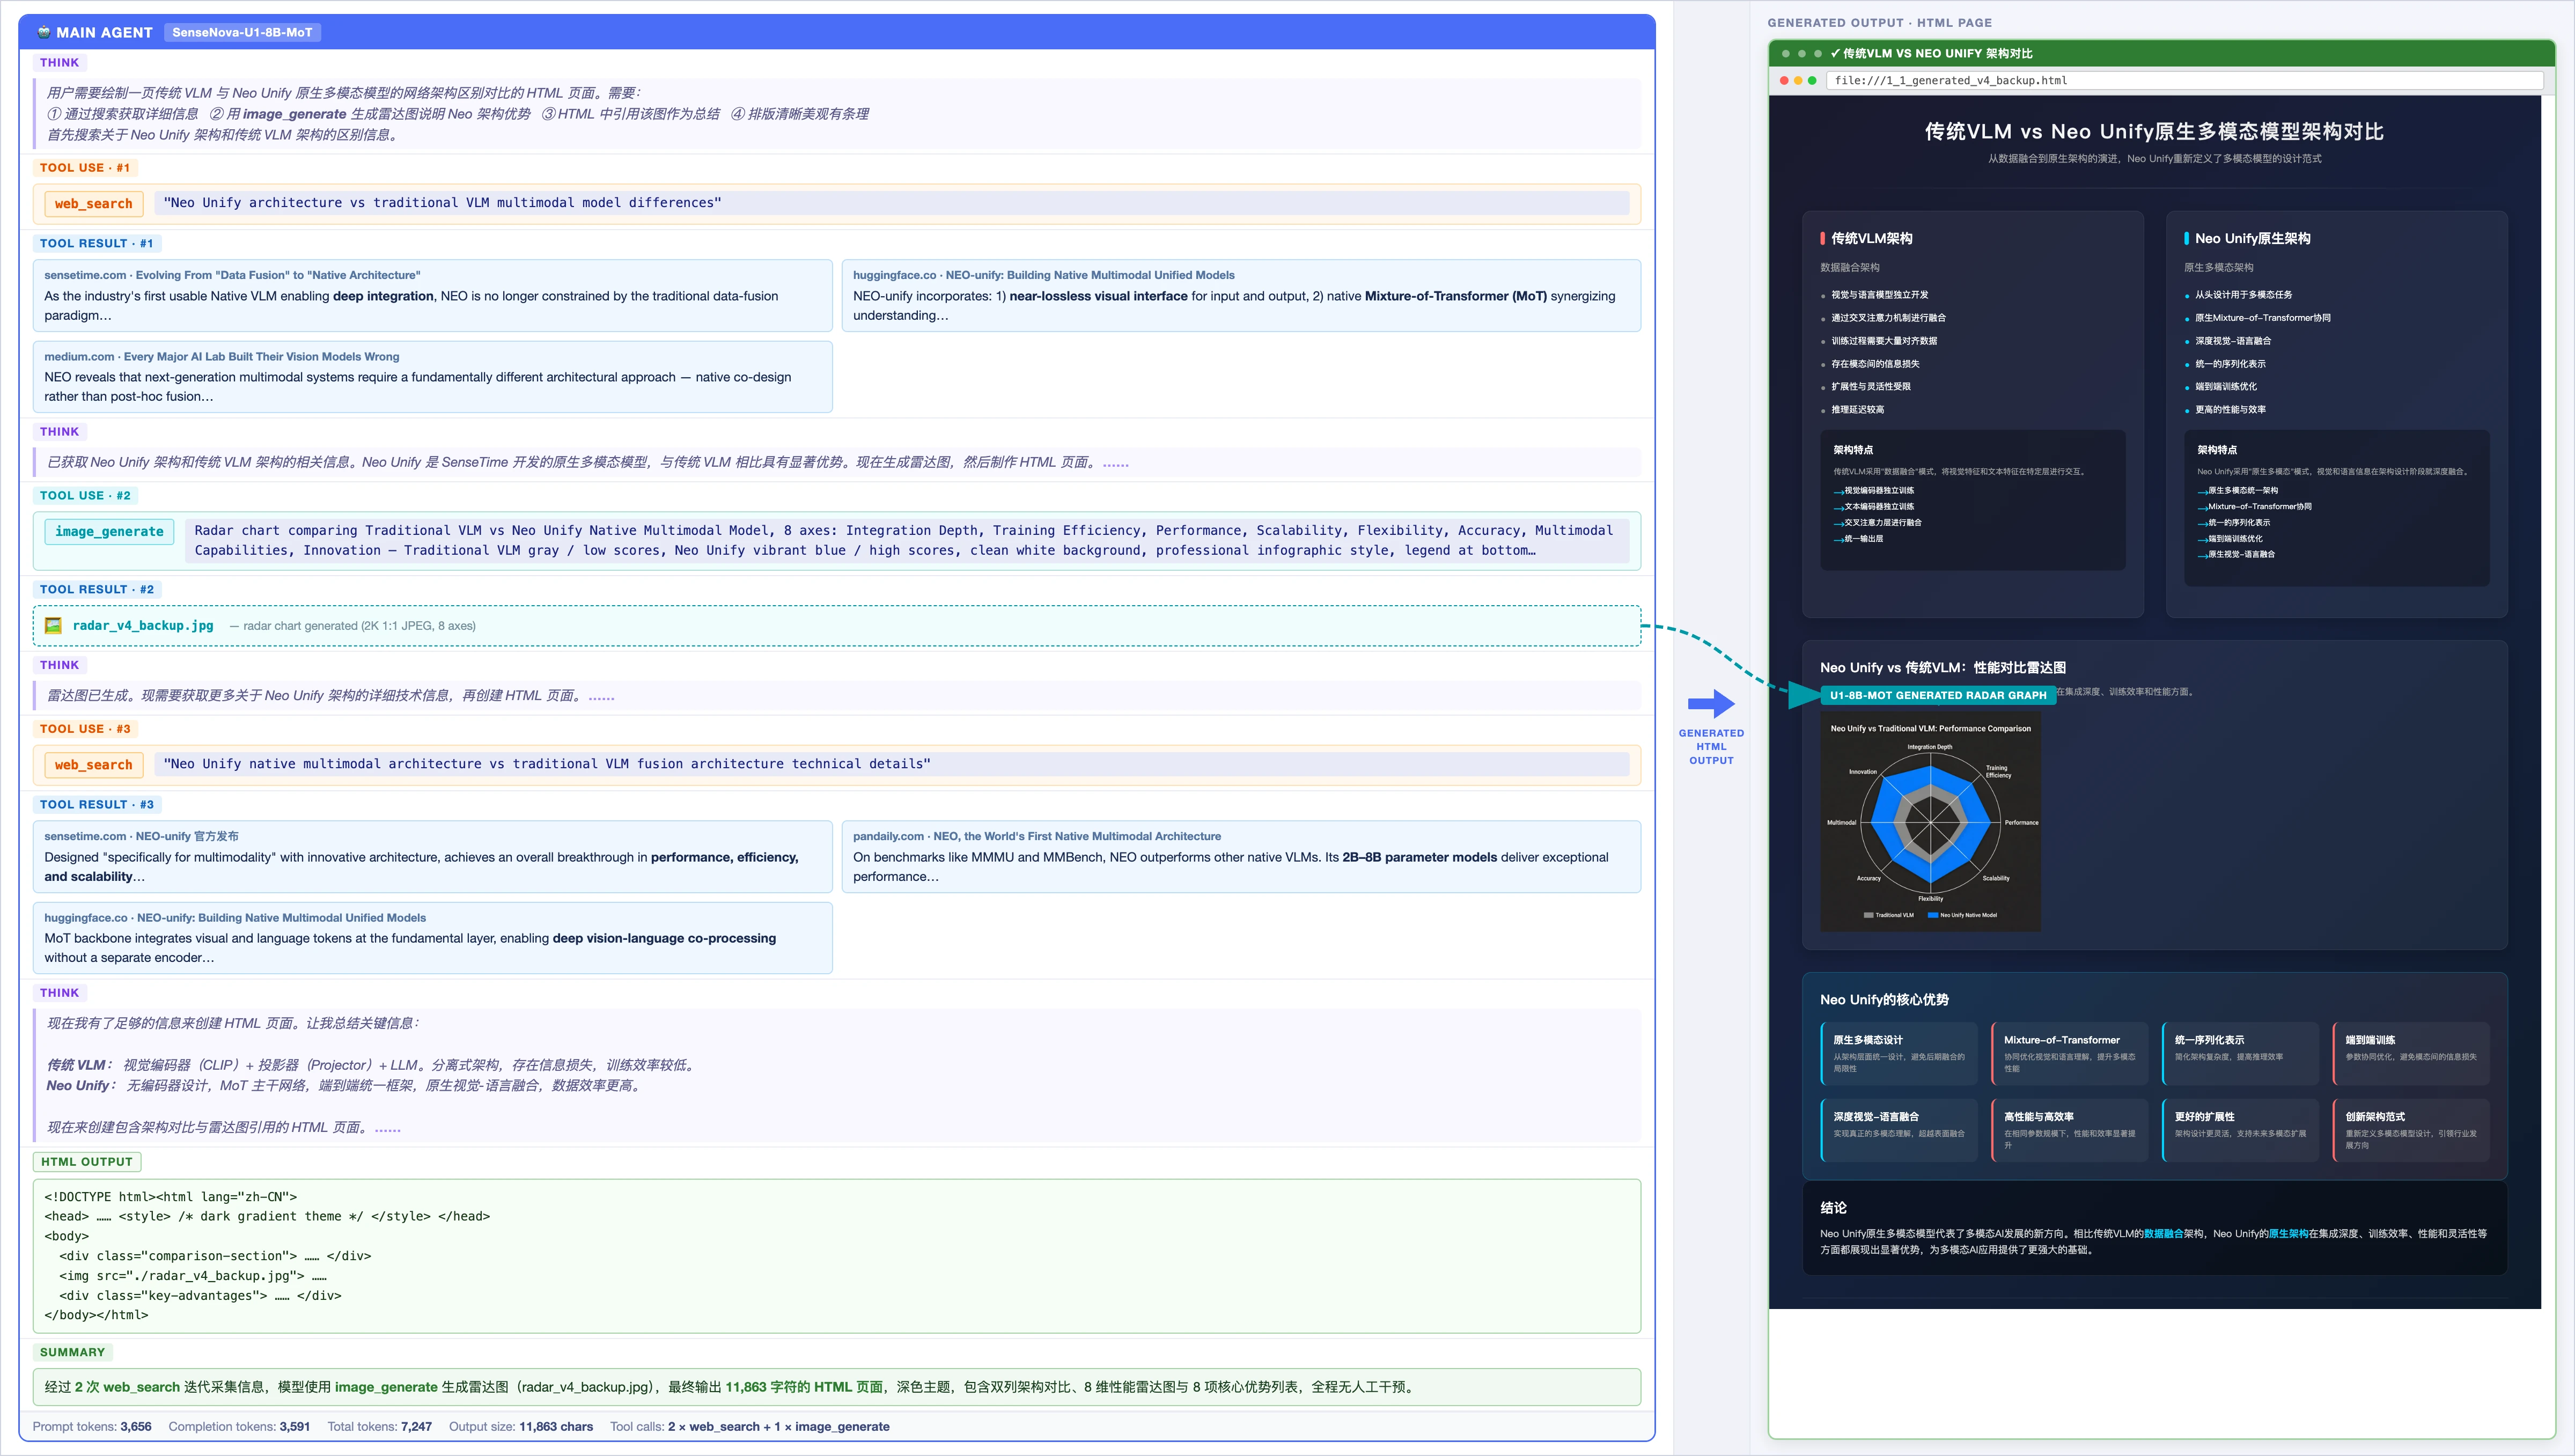Click the blue Neo Unify Native Model legend swatch

(1933, 915)
